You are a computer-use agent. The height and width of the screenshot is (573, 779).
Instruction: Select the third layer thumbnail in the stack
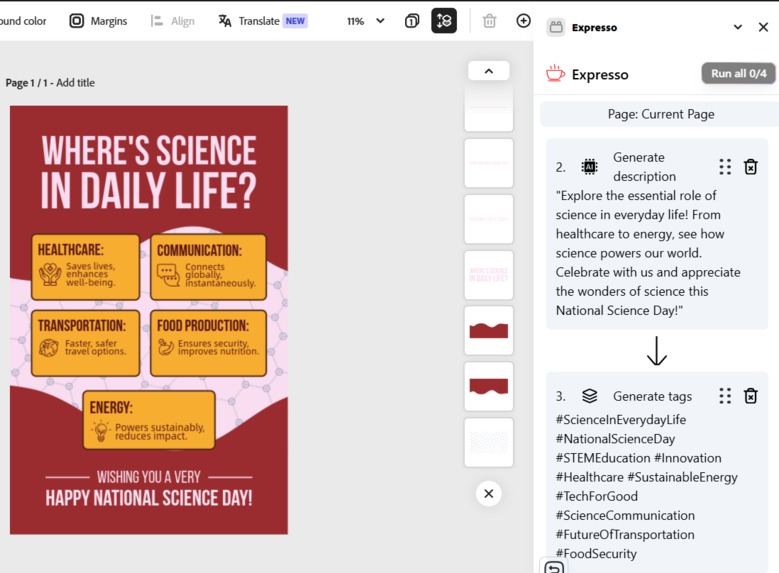[489, 219]
